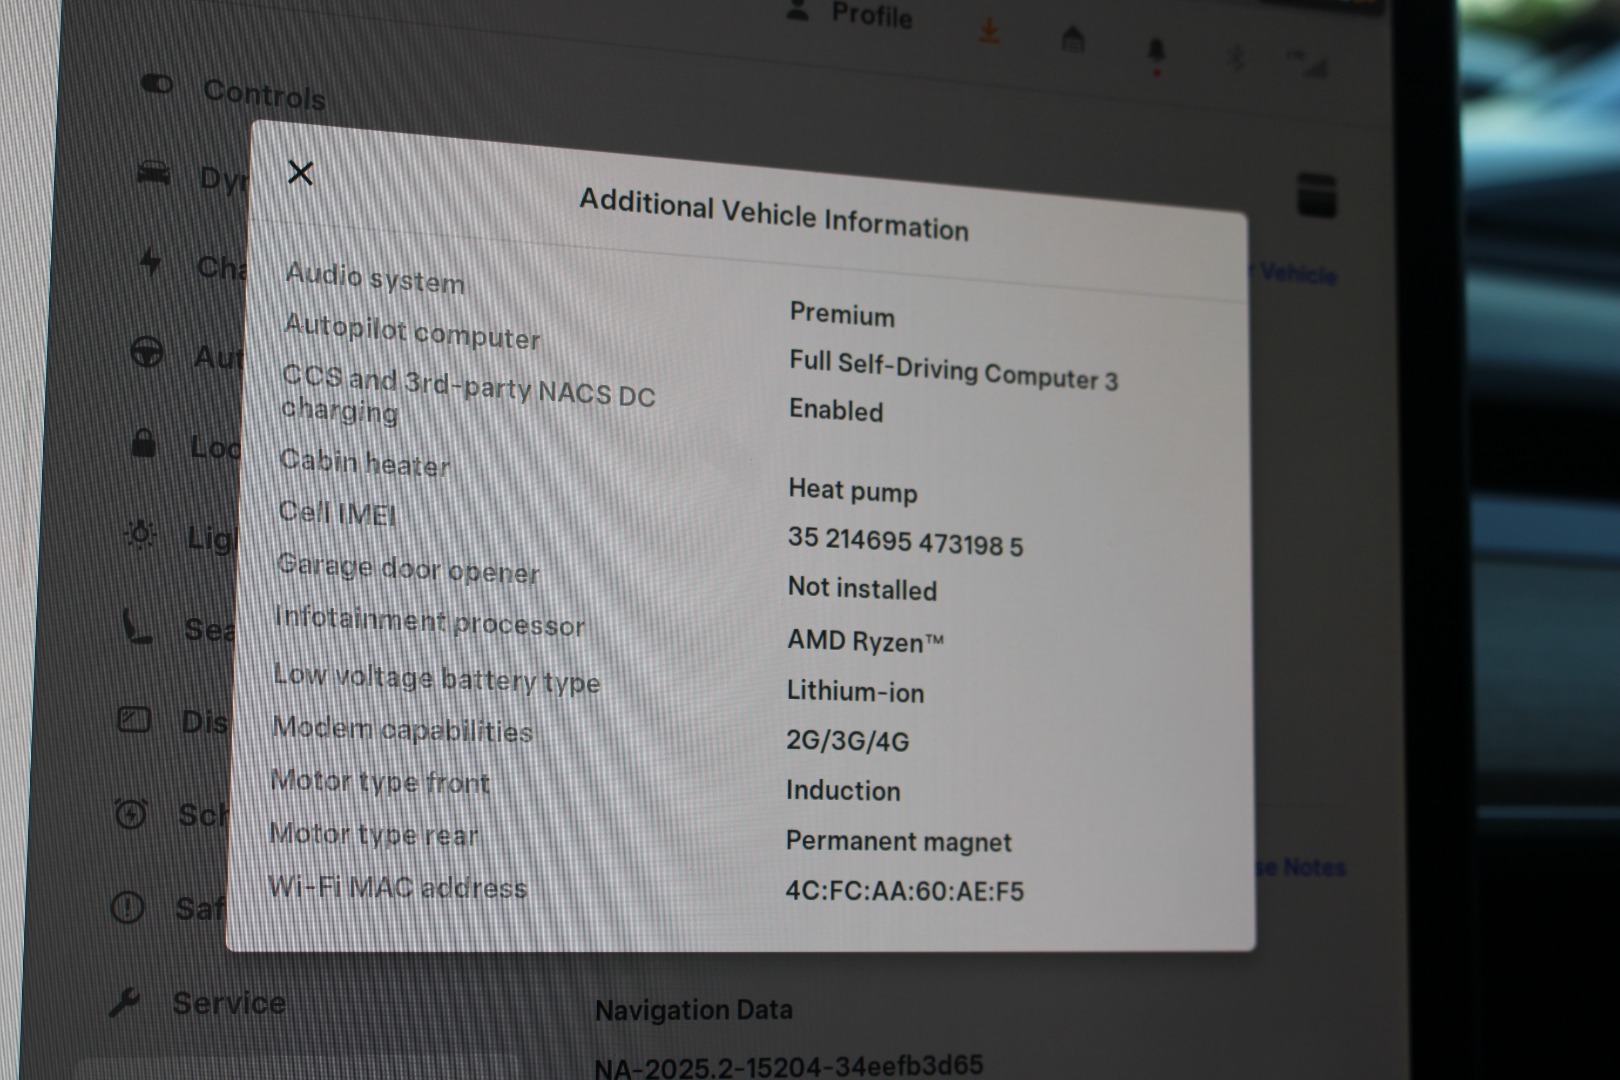
Task: Select the 'Lithium-ion' battery type value
Action: coord(855,691)
